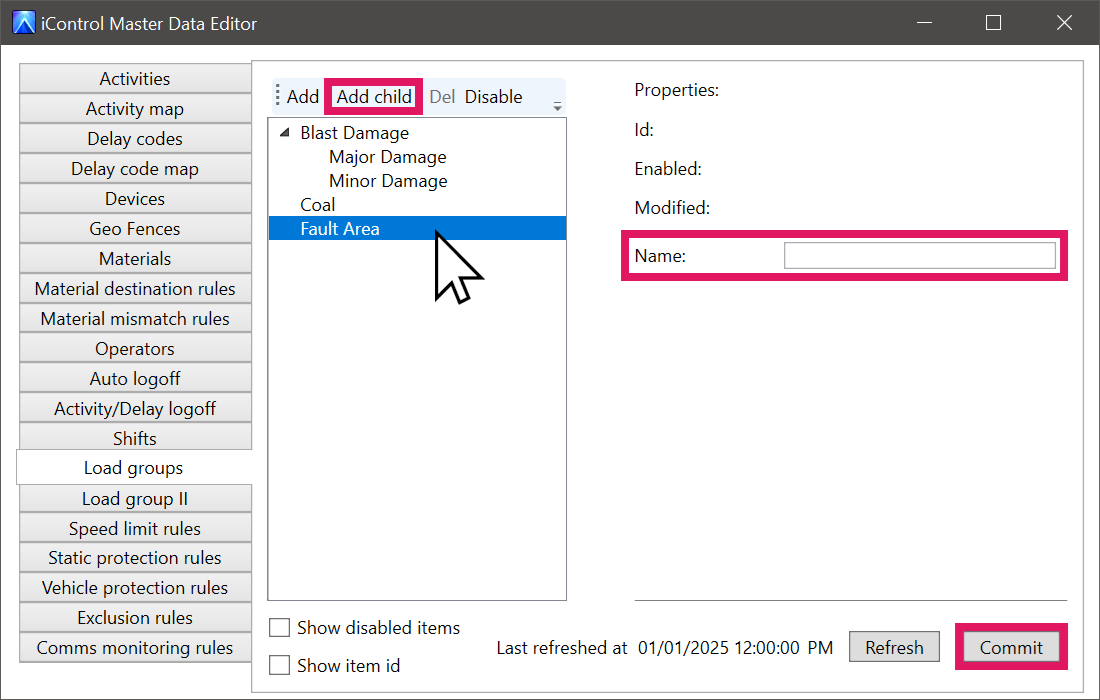Open the Comms monitoring rules tab
1100x700 pixels.
click(x=135, y=648)
